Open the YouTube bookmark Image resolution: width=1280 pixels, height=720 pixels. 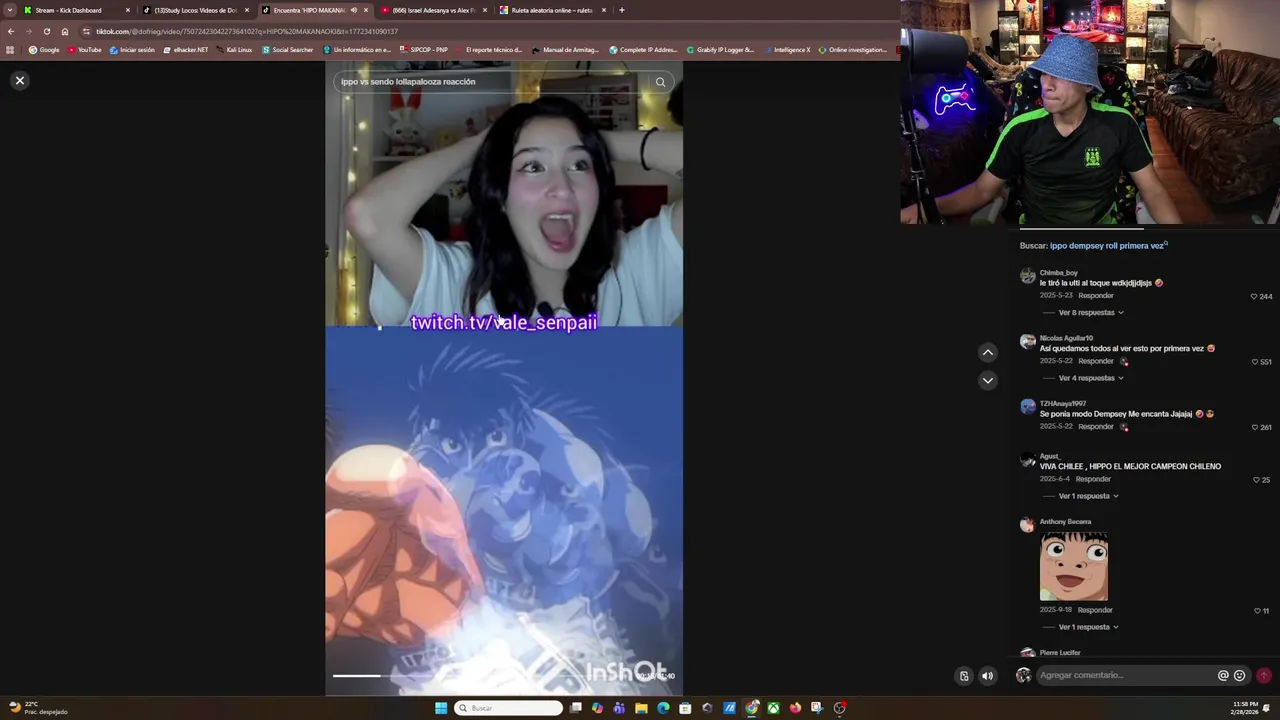tap(85, 49)
